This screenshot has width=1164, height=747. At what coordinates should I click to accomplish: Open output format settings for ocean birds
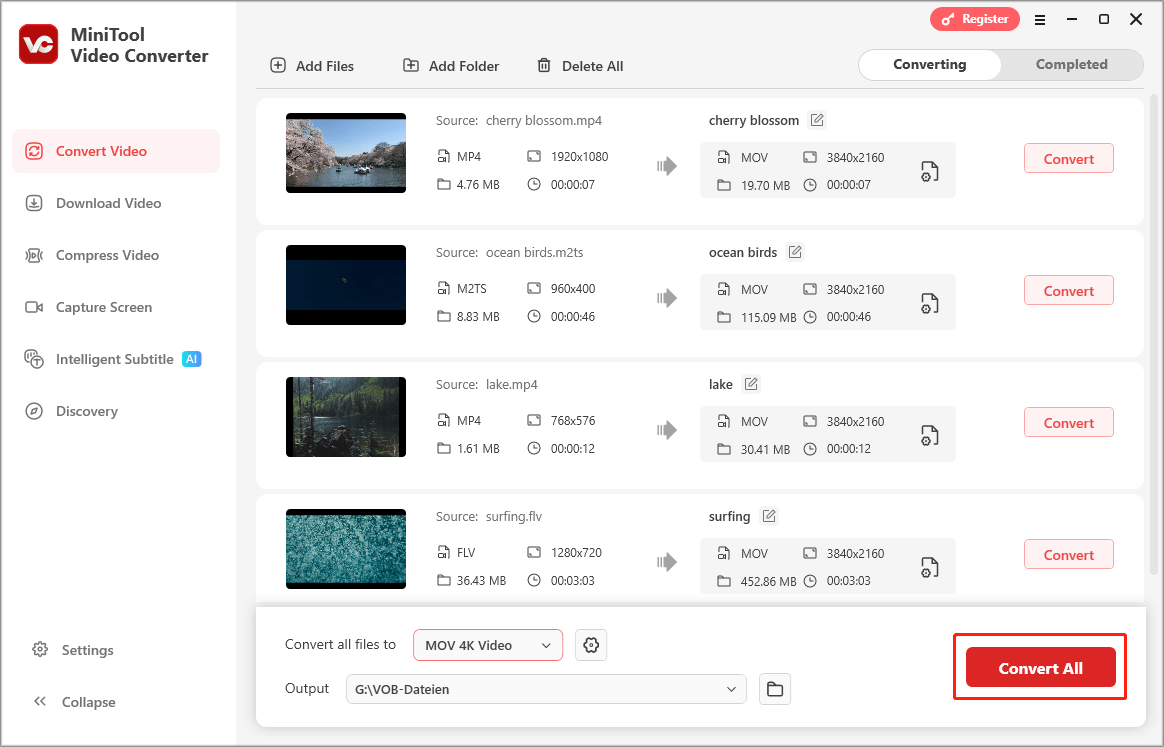929,303
